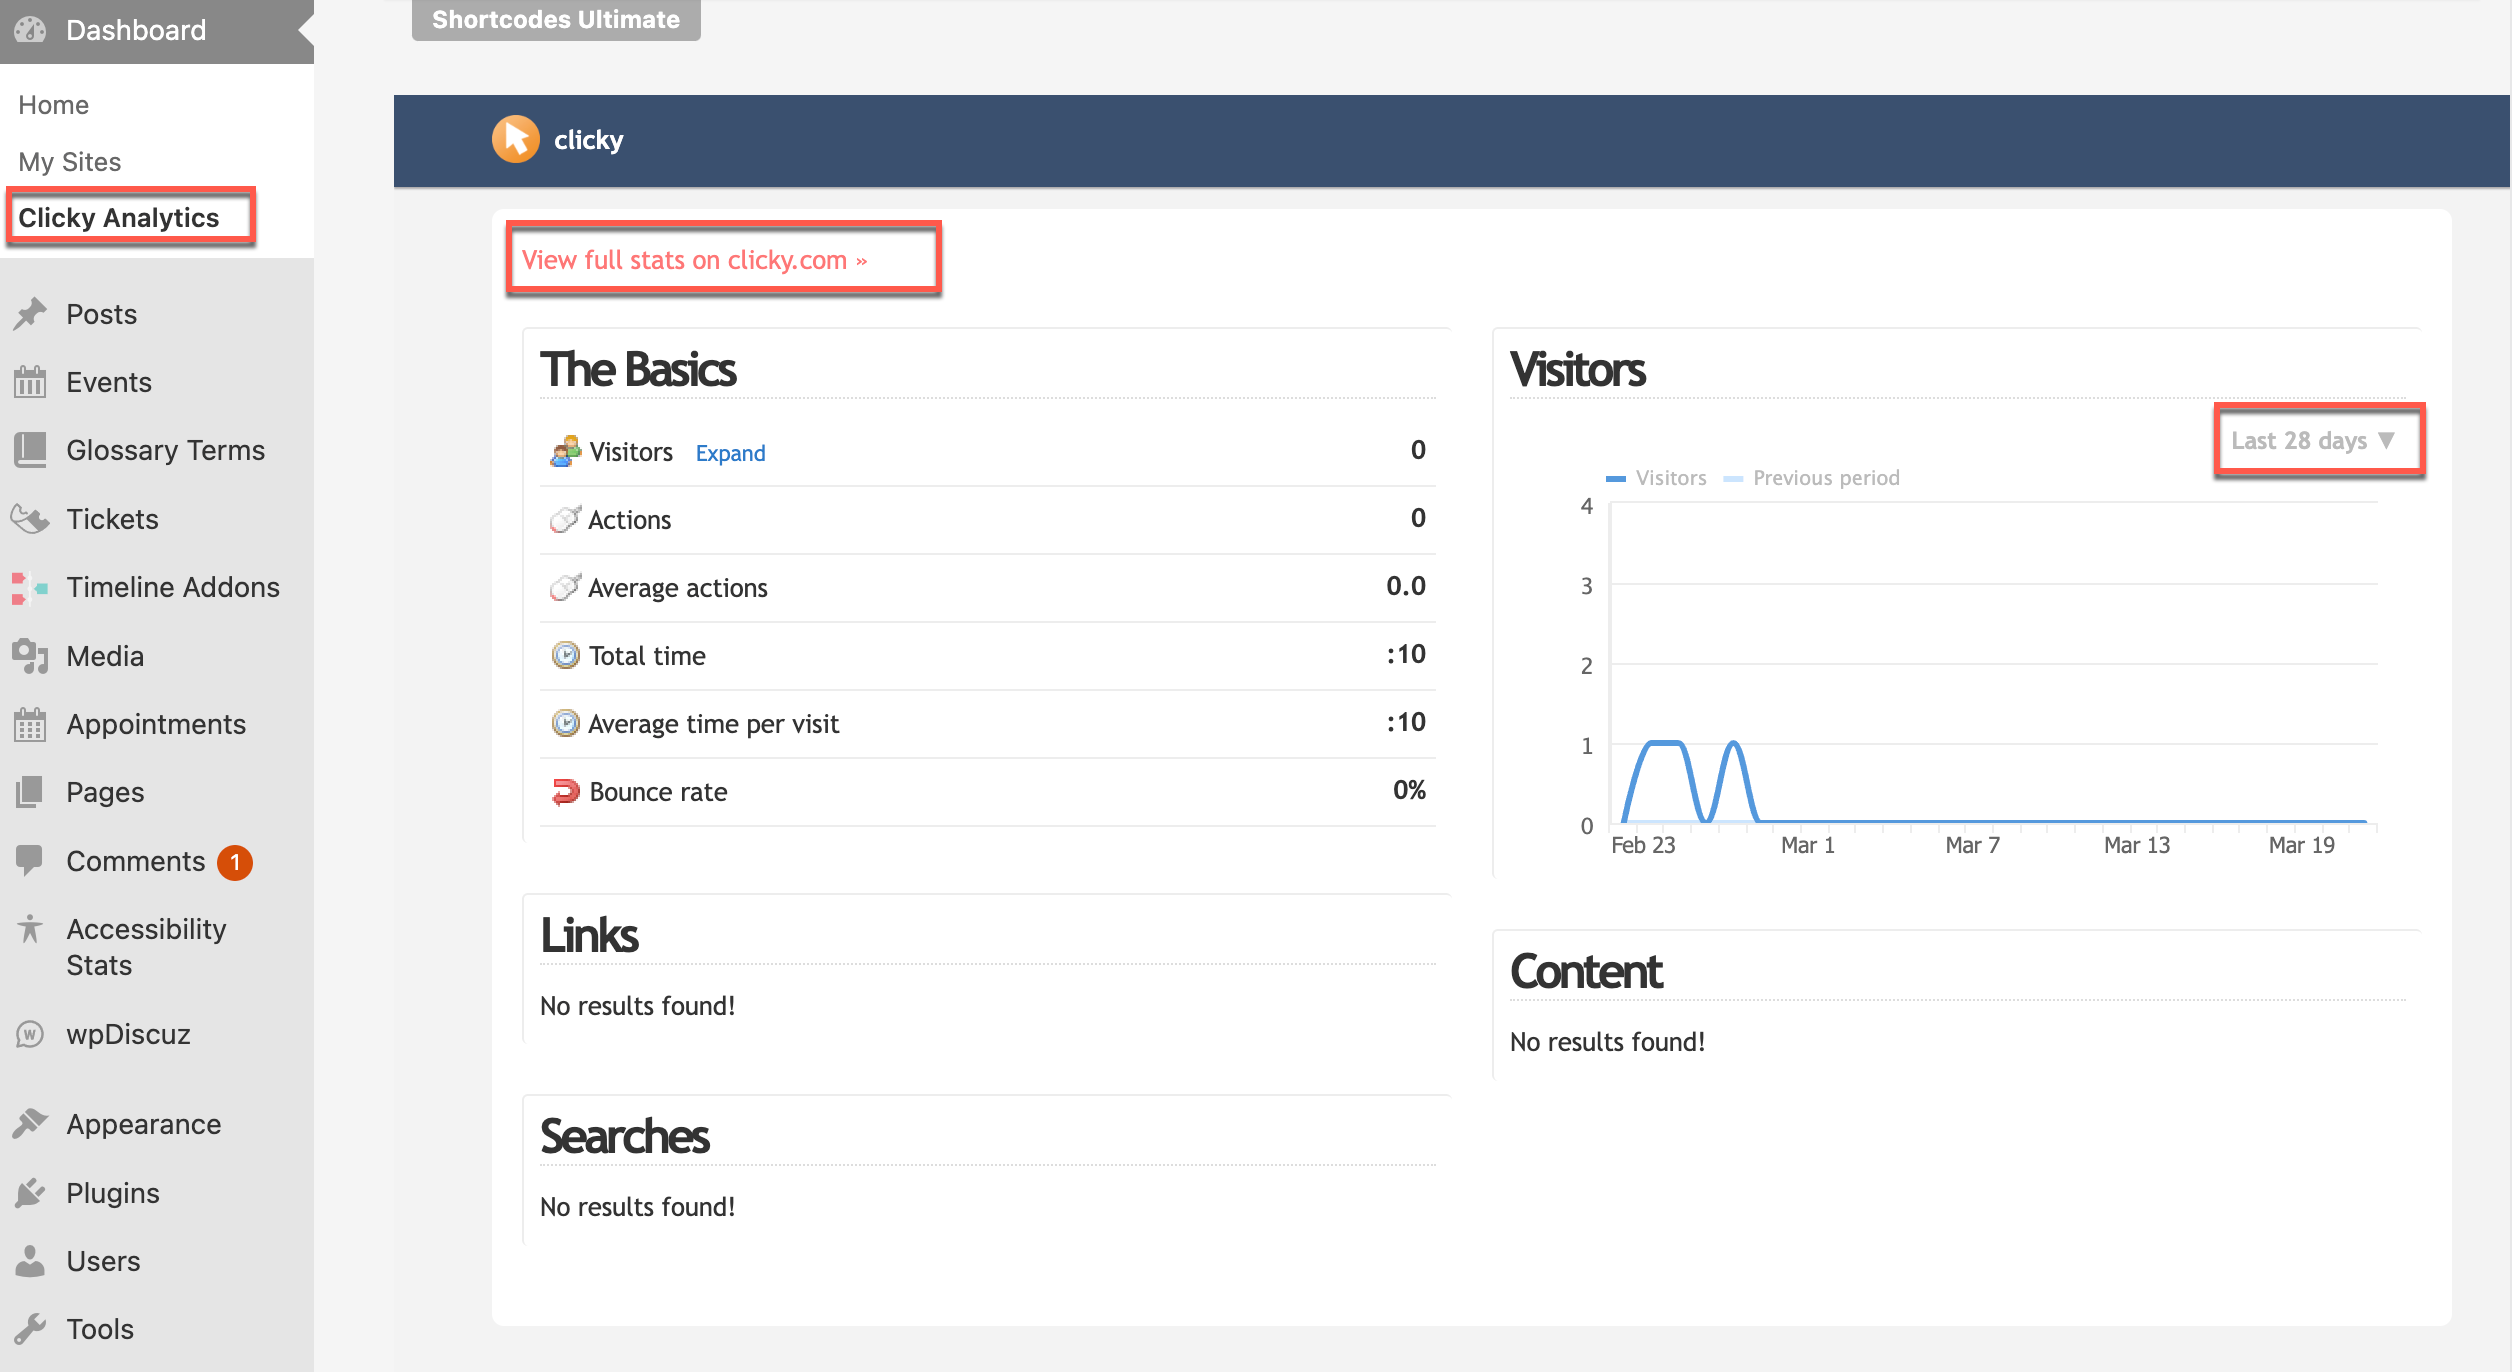
Task: Open the Events menu
Action: (109, 382)
